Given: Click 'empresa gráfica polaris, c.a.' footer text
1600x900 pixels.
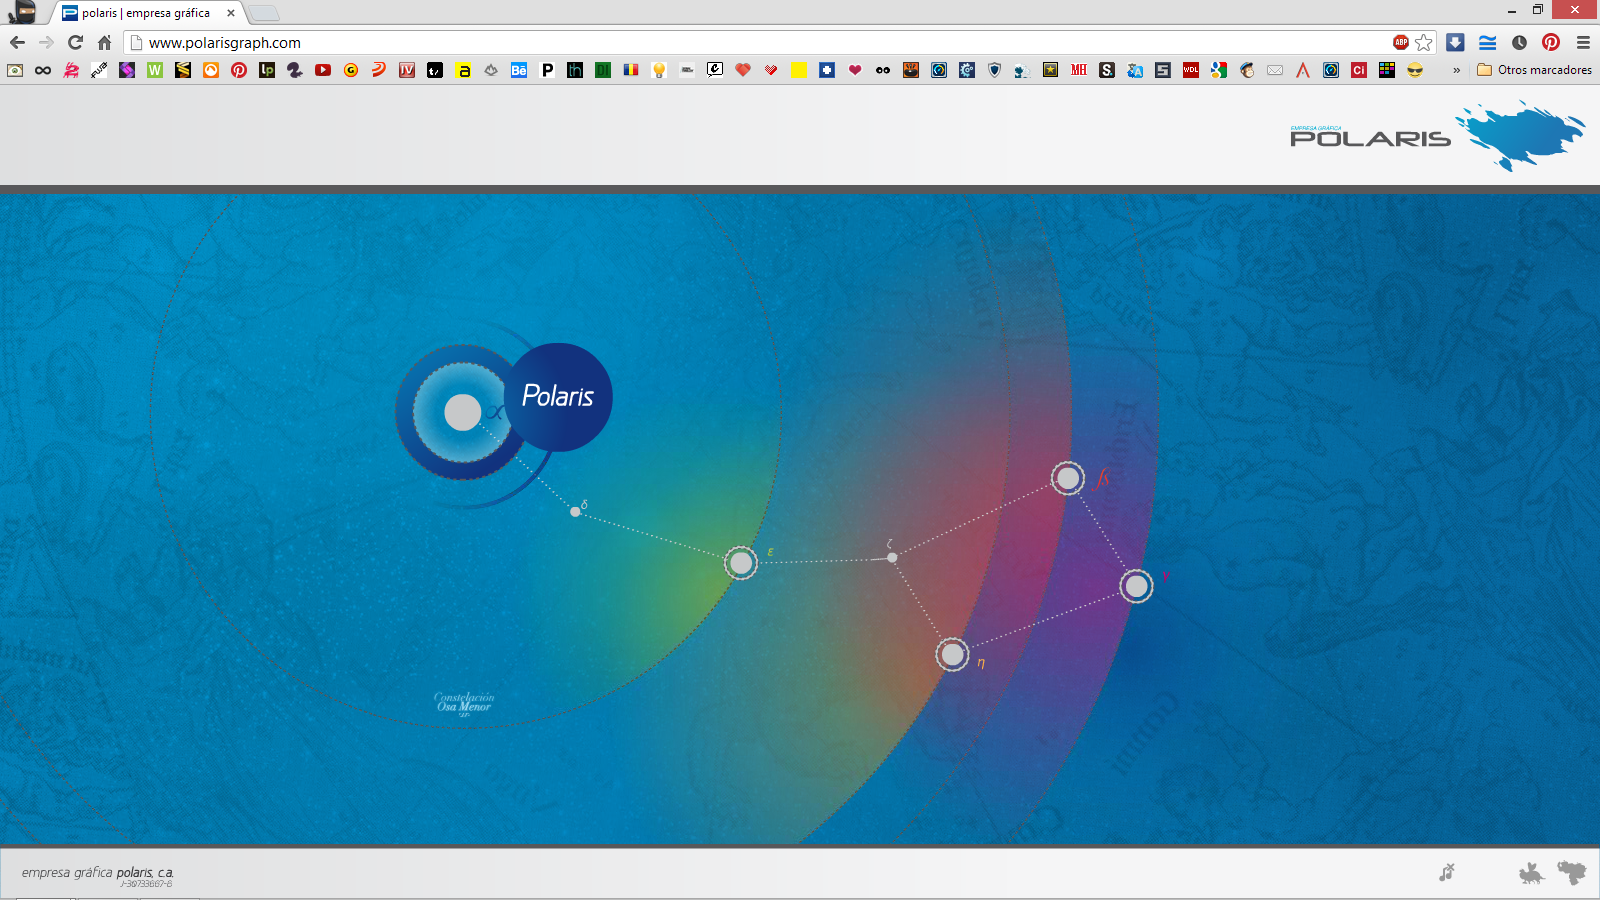Looking at the screenshot, I should [98, 872].
